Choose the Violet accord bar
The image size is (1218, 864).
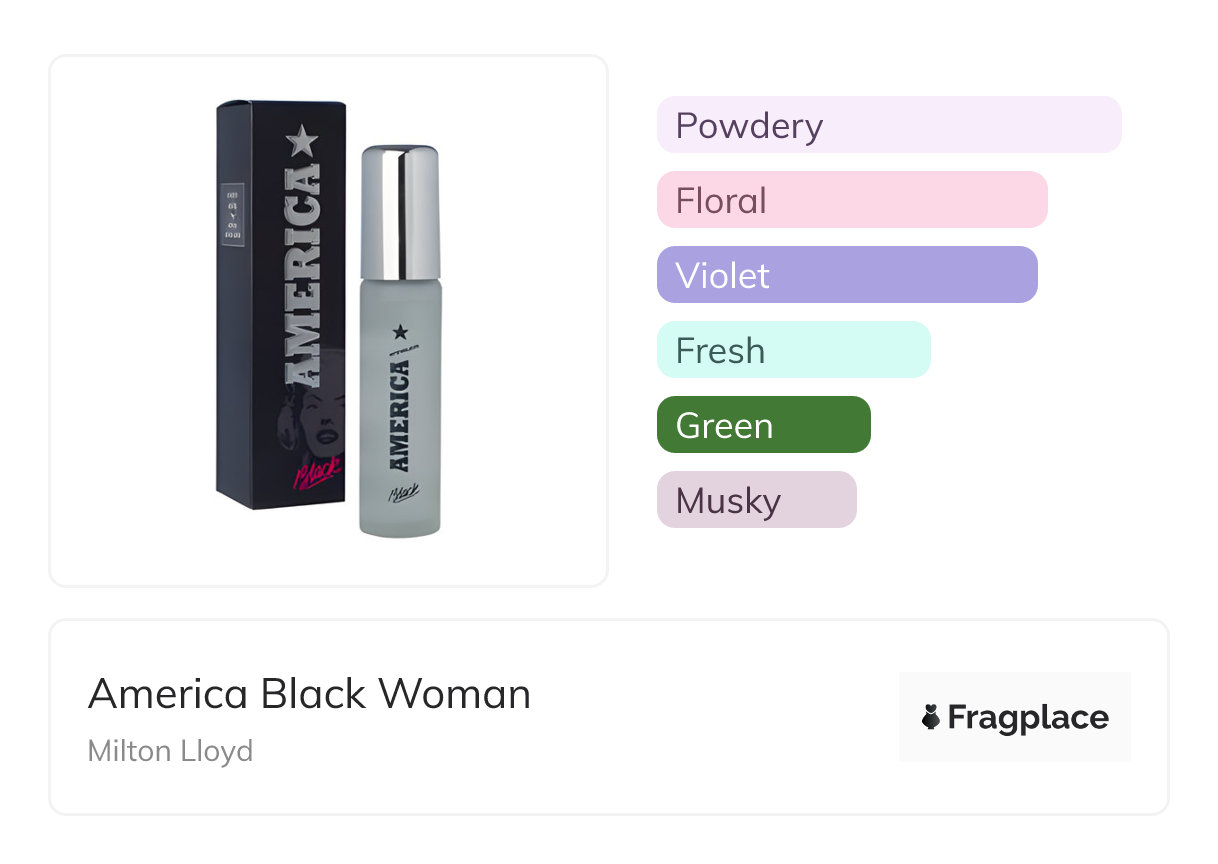tap(846, 275)
